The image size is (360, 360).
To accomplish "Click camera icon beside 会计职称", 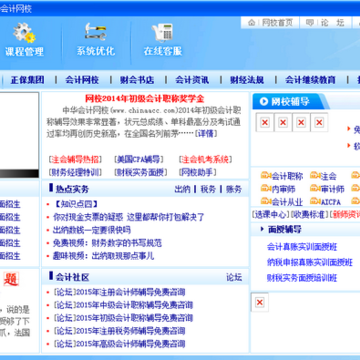I will coord(266,175).
